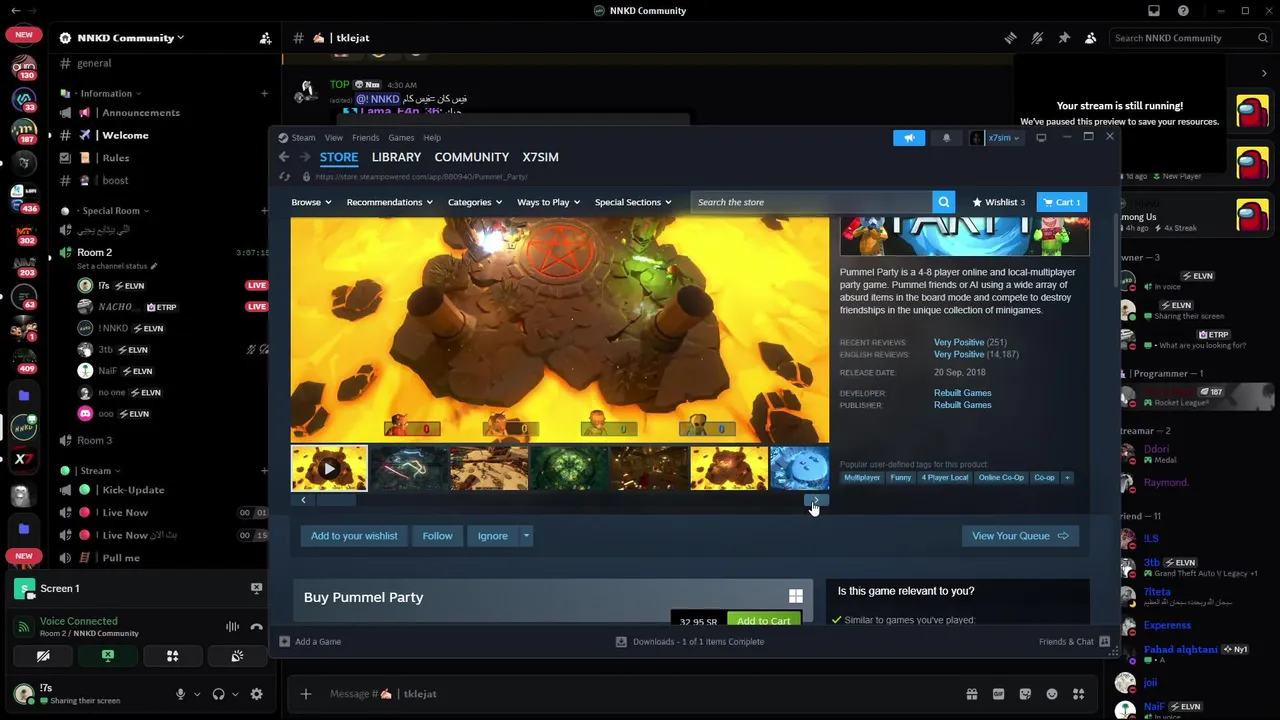Open x7sim account dropdown in Steam
Viewport: 1280px width, 720px height.
coord(996,138)
